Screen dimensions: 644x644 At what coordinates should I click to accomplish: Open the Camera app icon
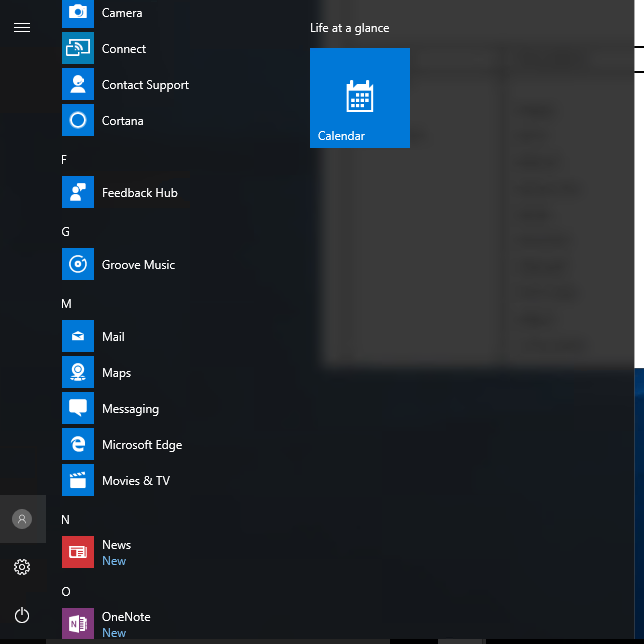tap(78, 13)
